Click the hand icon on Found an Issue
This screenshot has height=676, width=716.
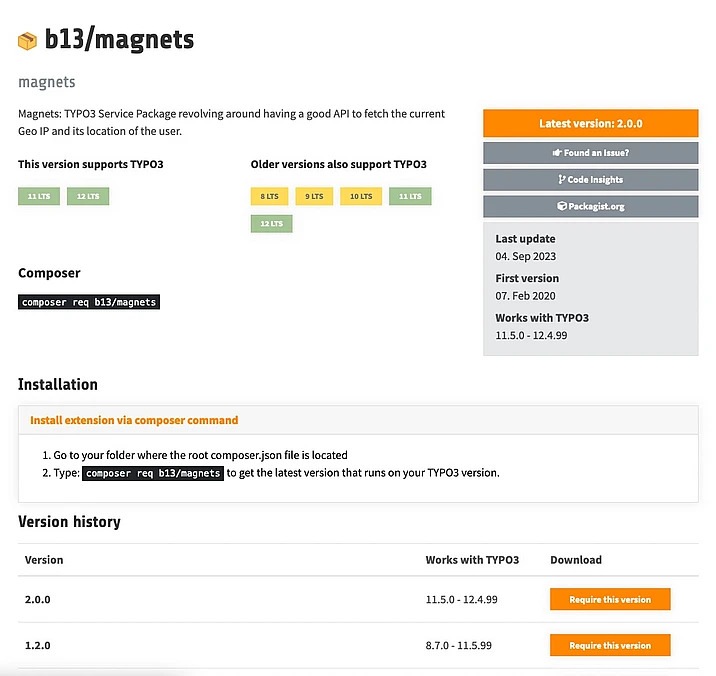point(557,153)
